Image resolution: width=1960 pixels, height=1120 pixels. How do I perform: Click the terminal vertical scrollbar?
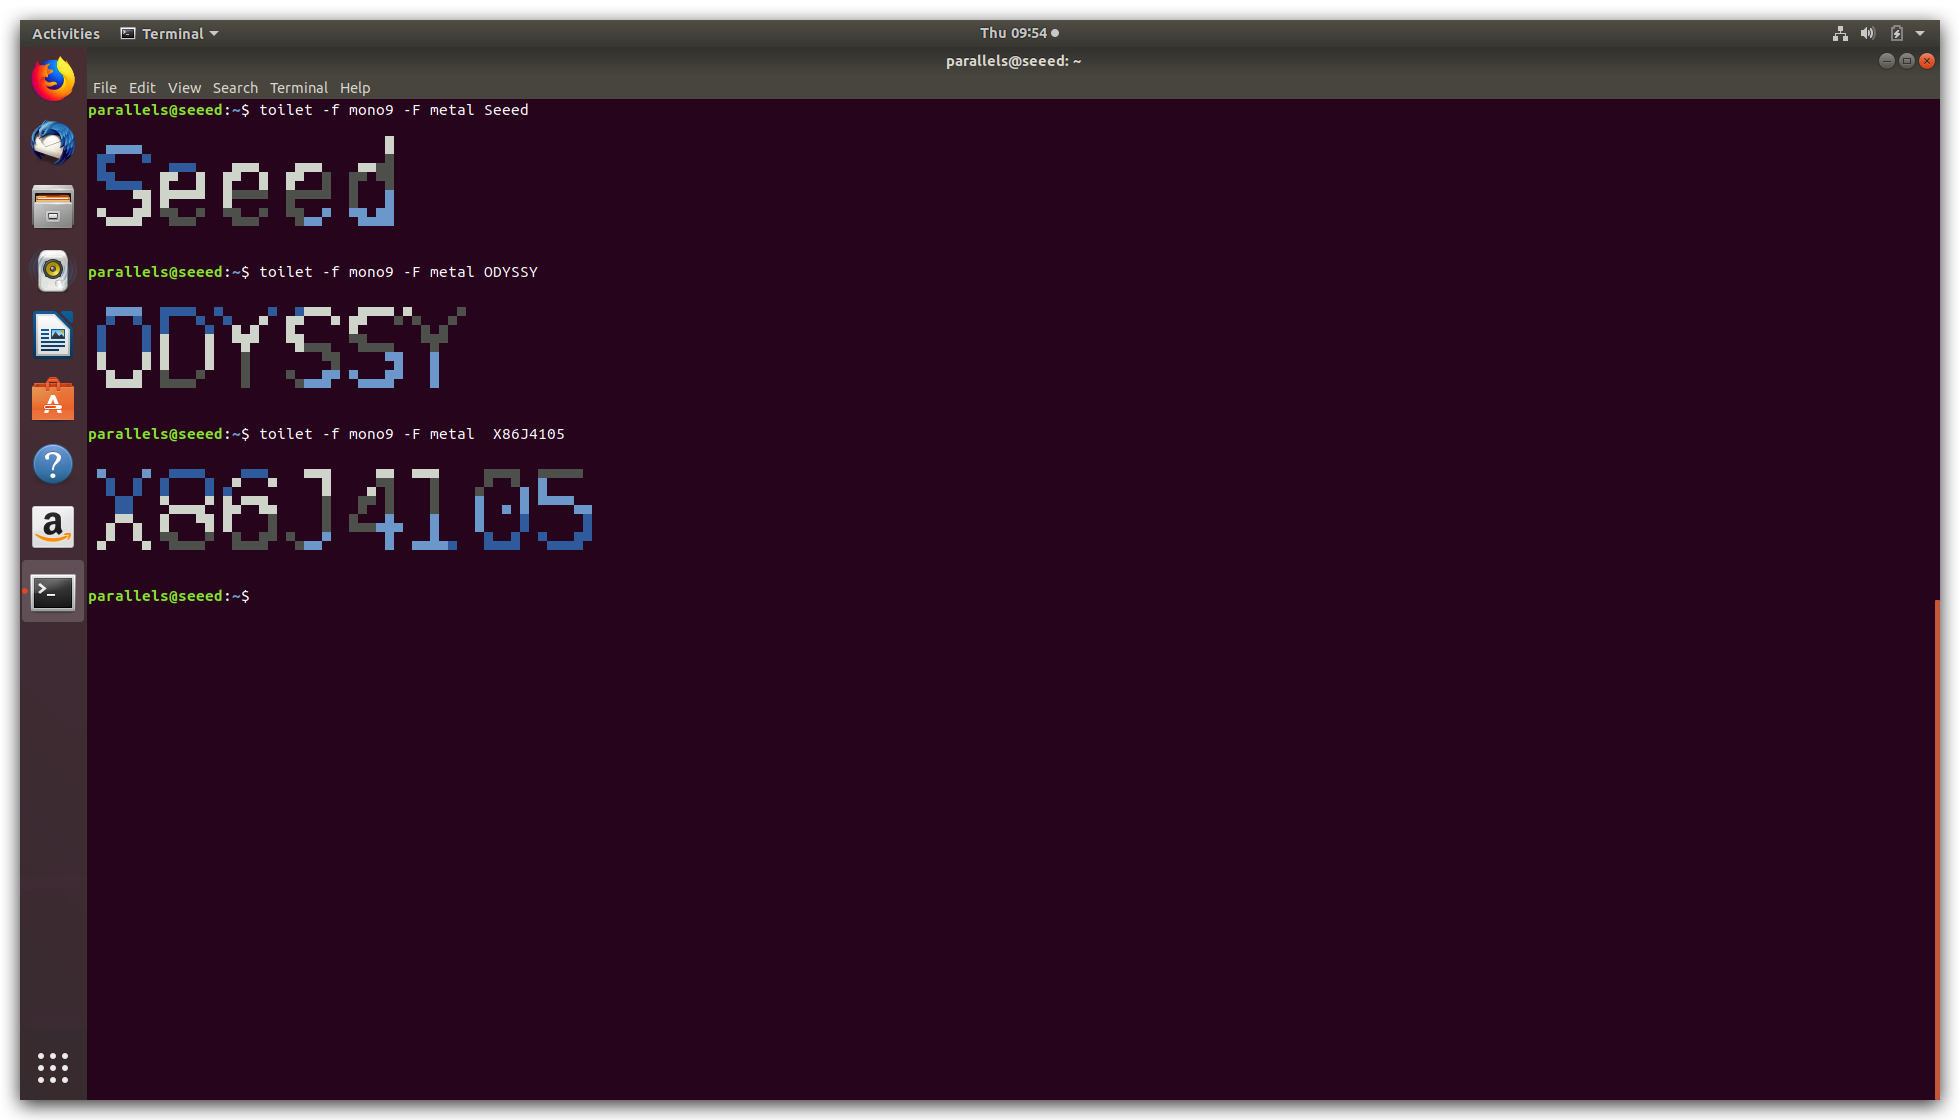tap(1936, 850)
